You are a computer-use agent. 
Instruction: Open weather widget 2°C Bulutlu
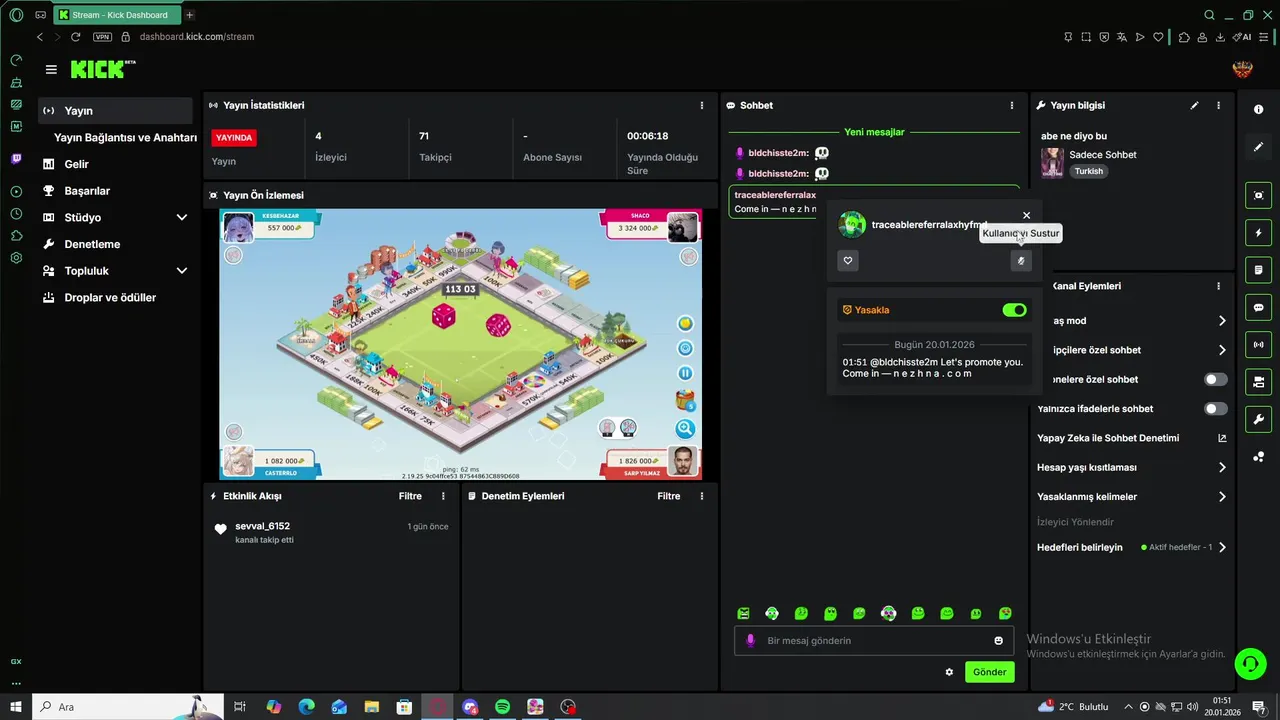[1073, 707]
